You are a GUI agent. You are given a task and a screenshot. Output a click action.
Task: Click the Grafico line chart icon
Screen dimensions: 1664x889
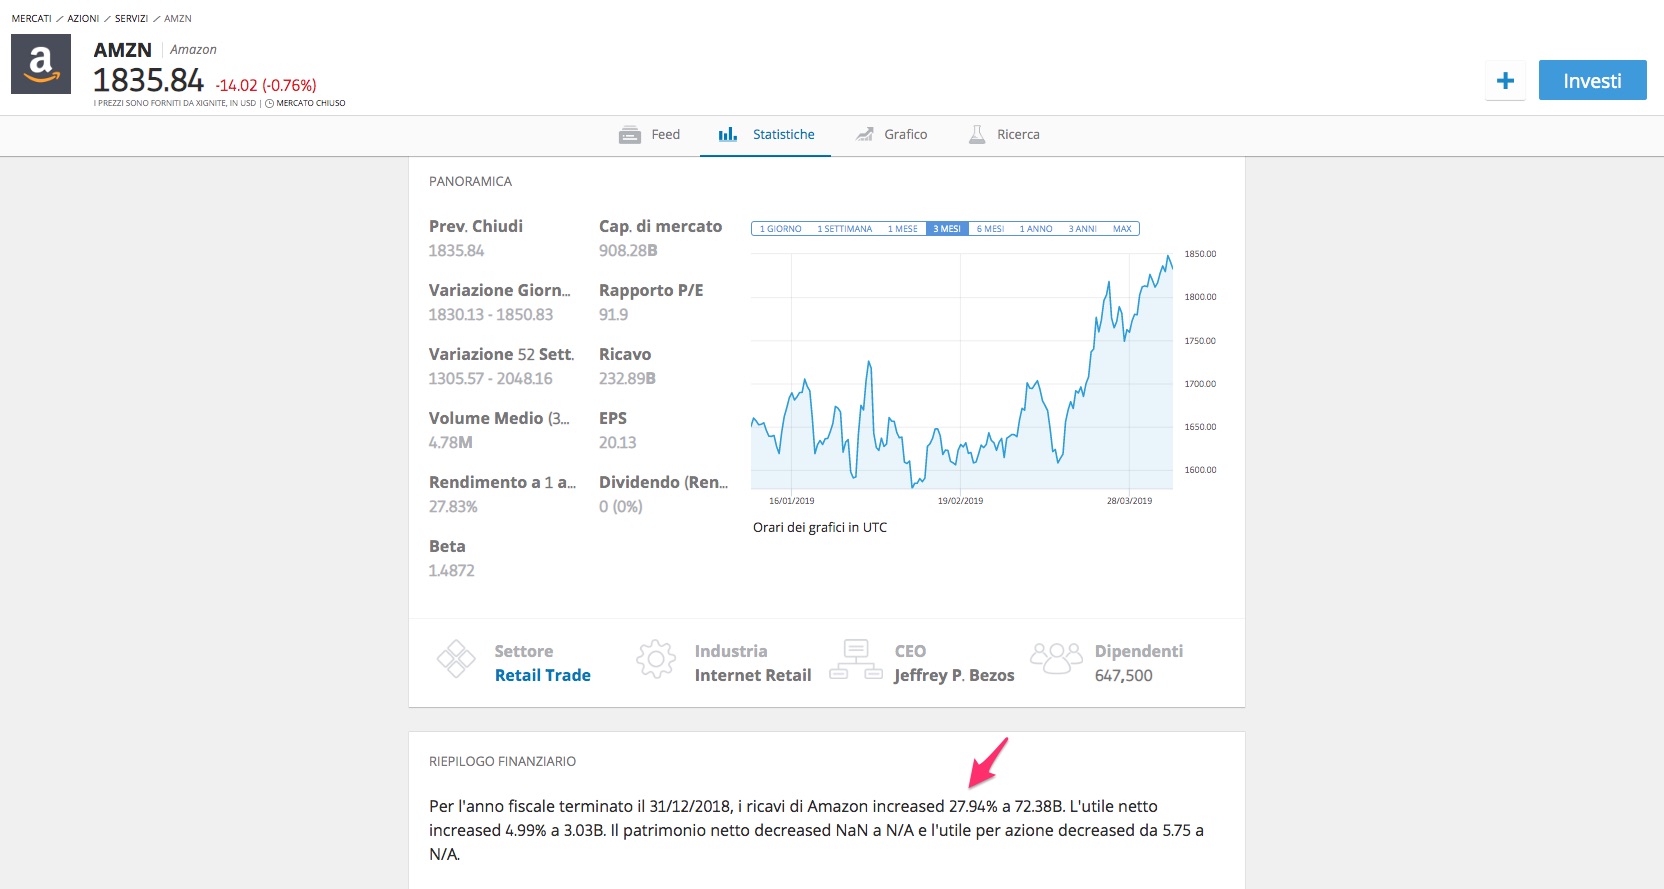click(x=865, y=135)
